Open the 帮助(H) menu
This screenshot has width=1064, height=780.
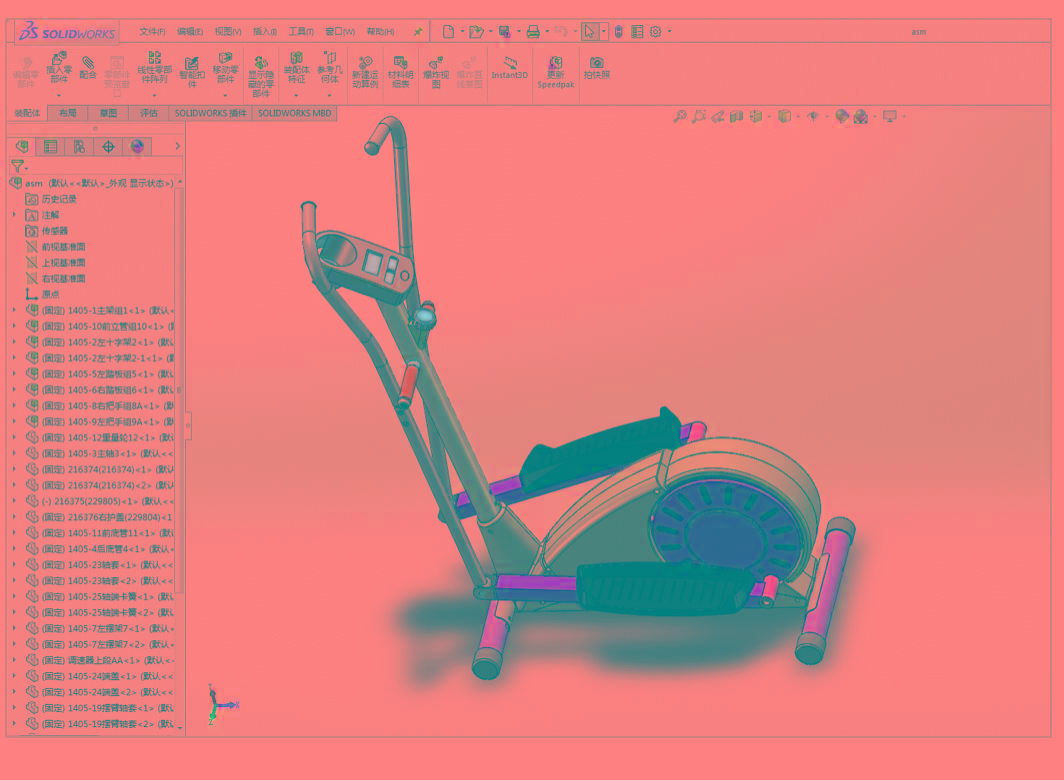tap(381, 31)
